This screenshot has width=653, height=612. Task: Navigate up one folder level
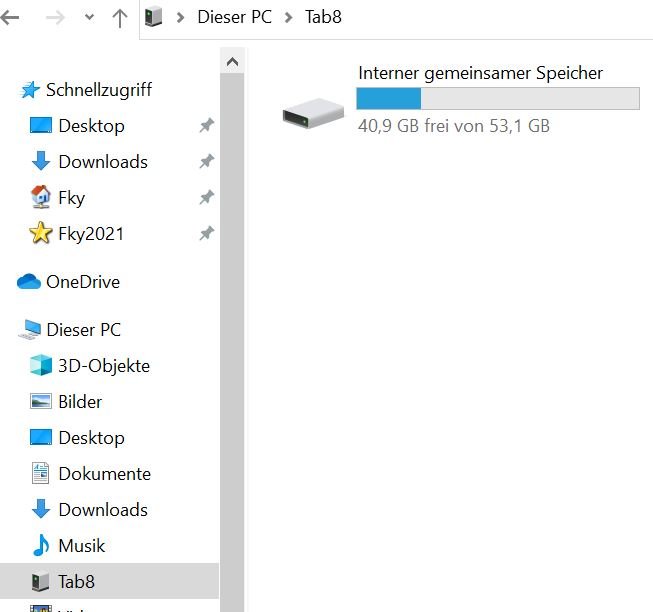[x=120, y=18]
